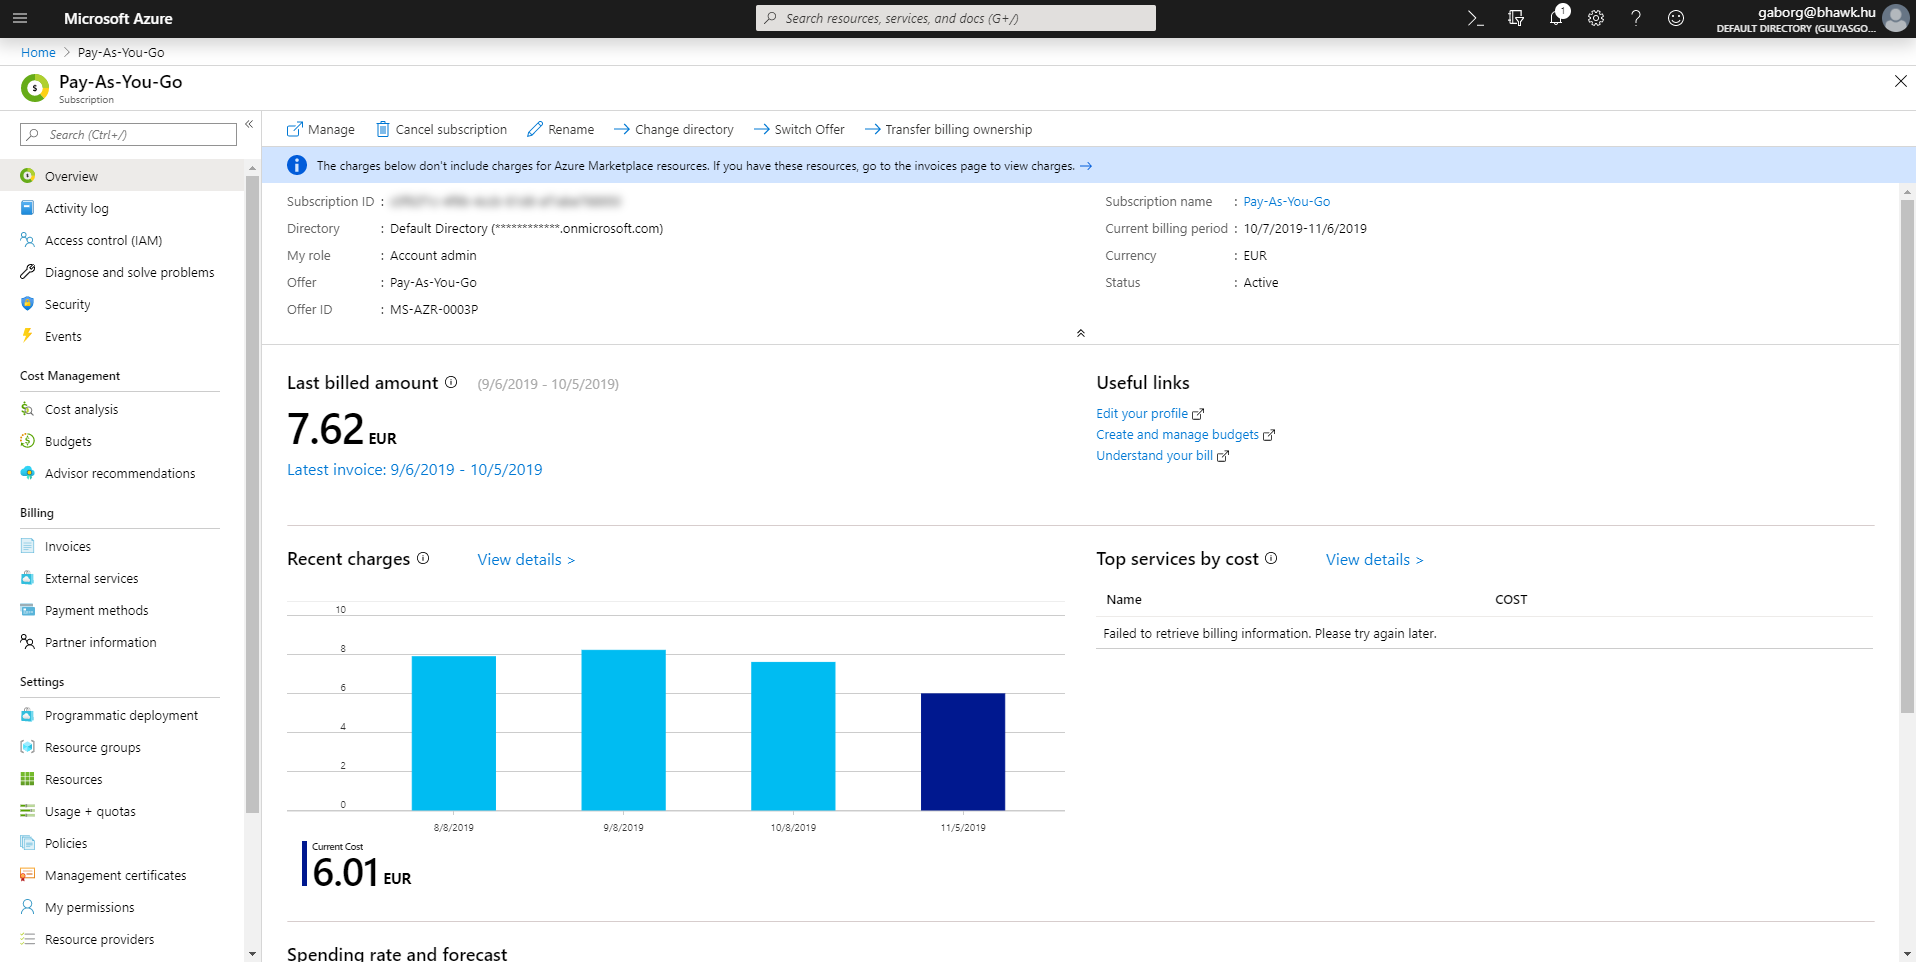Screen dimensions: 1916x962
Task: Open Access control (IAM)
Action: pyautogui.click(x=122, y=240)
